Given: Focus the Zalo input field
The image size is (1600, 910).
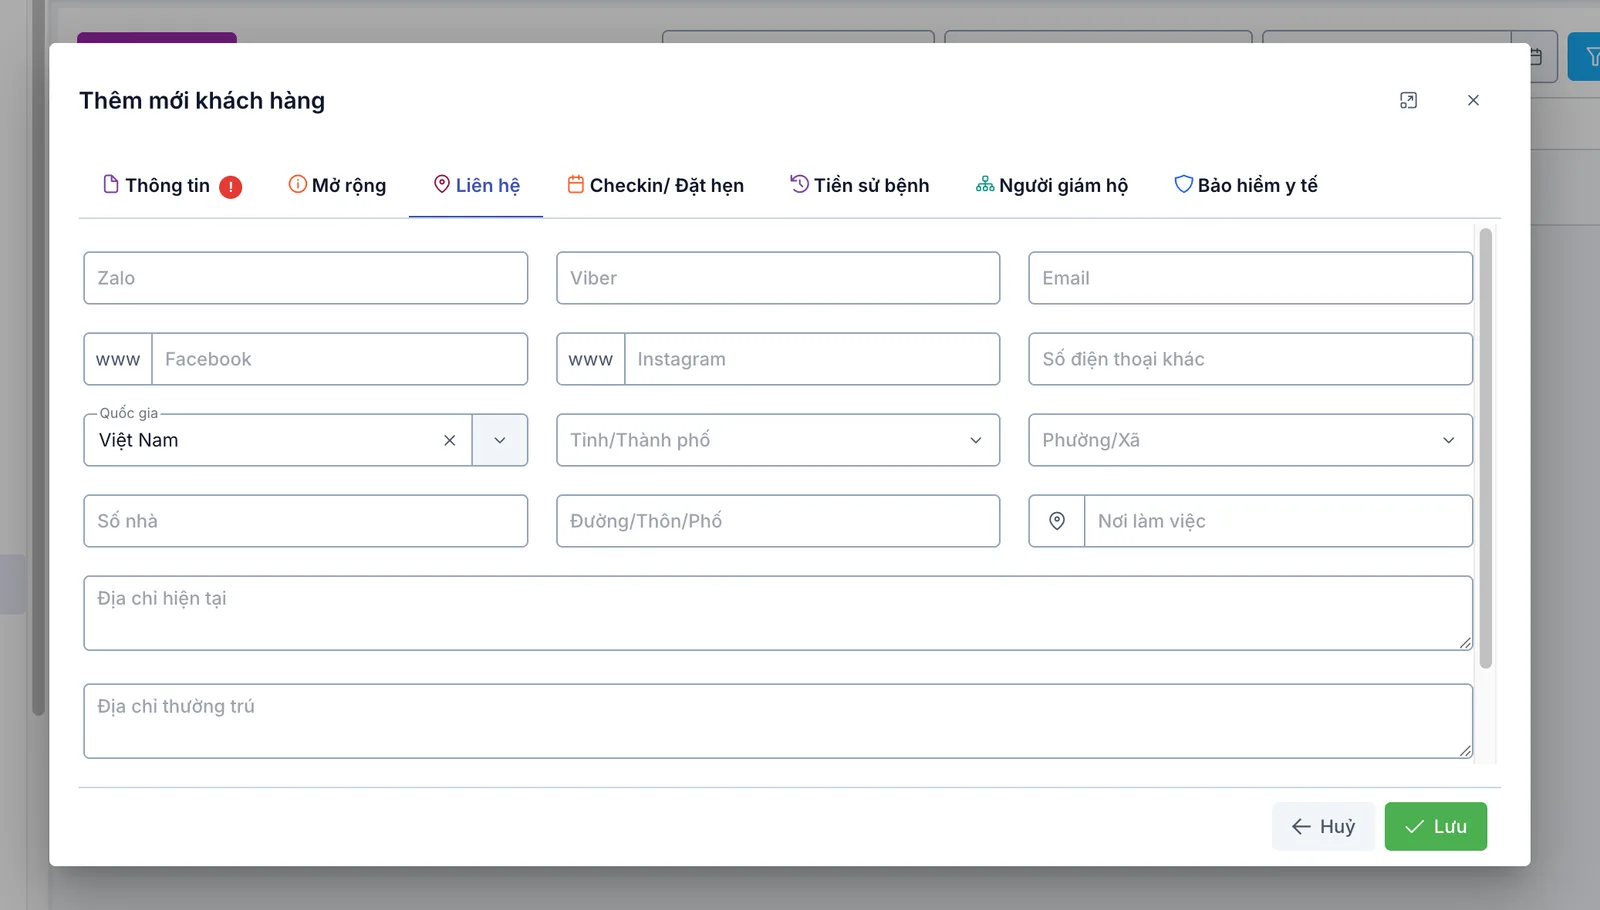Looking at the screenshot, I should click(306, 278).
